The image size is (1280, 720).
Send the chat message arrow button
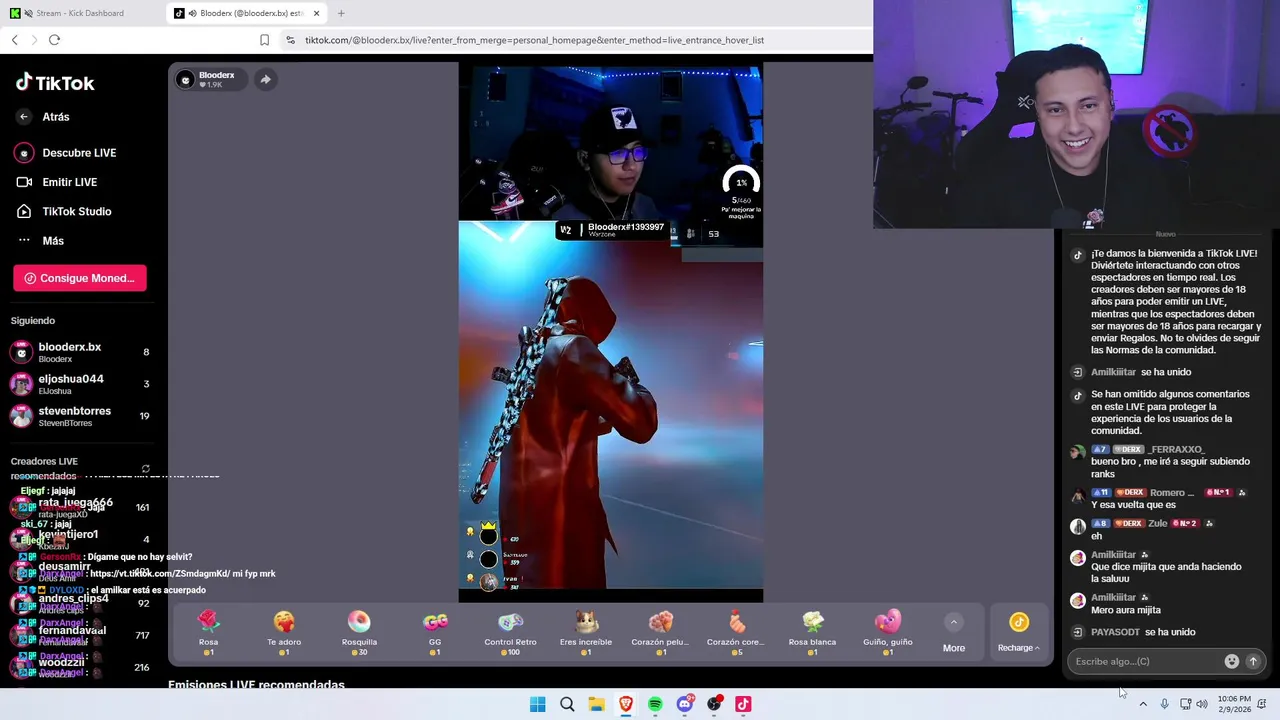pyautogui.click(x=1253, y=661)
